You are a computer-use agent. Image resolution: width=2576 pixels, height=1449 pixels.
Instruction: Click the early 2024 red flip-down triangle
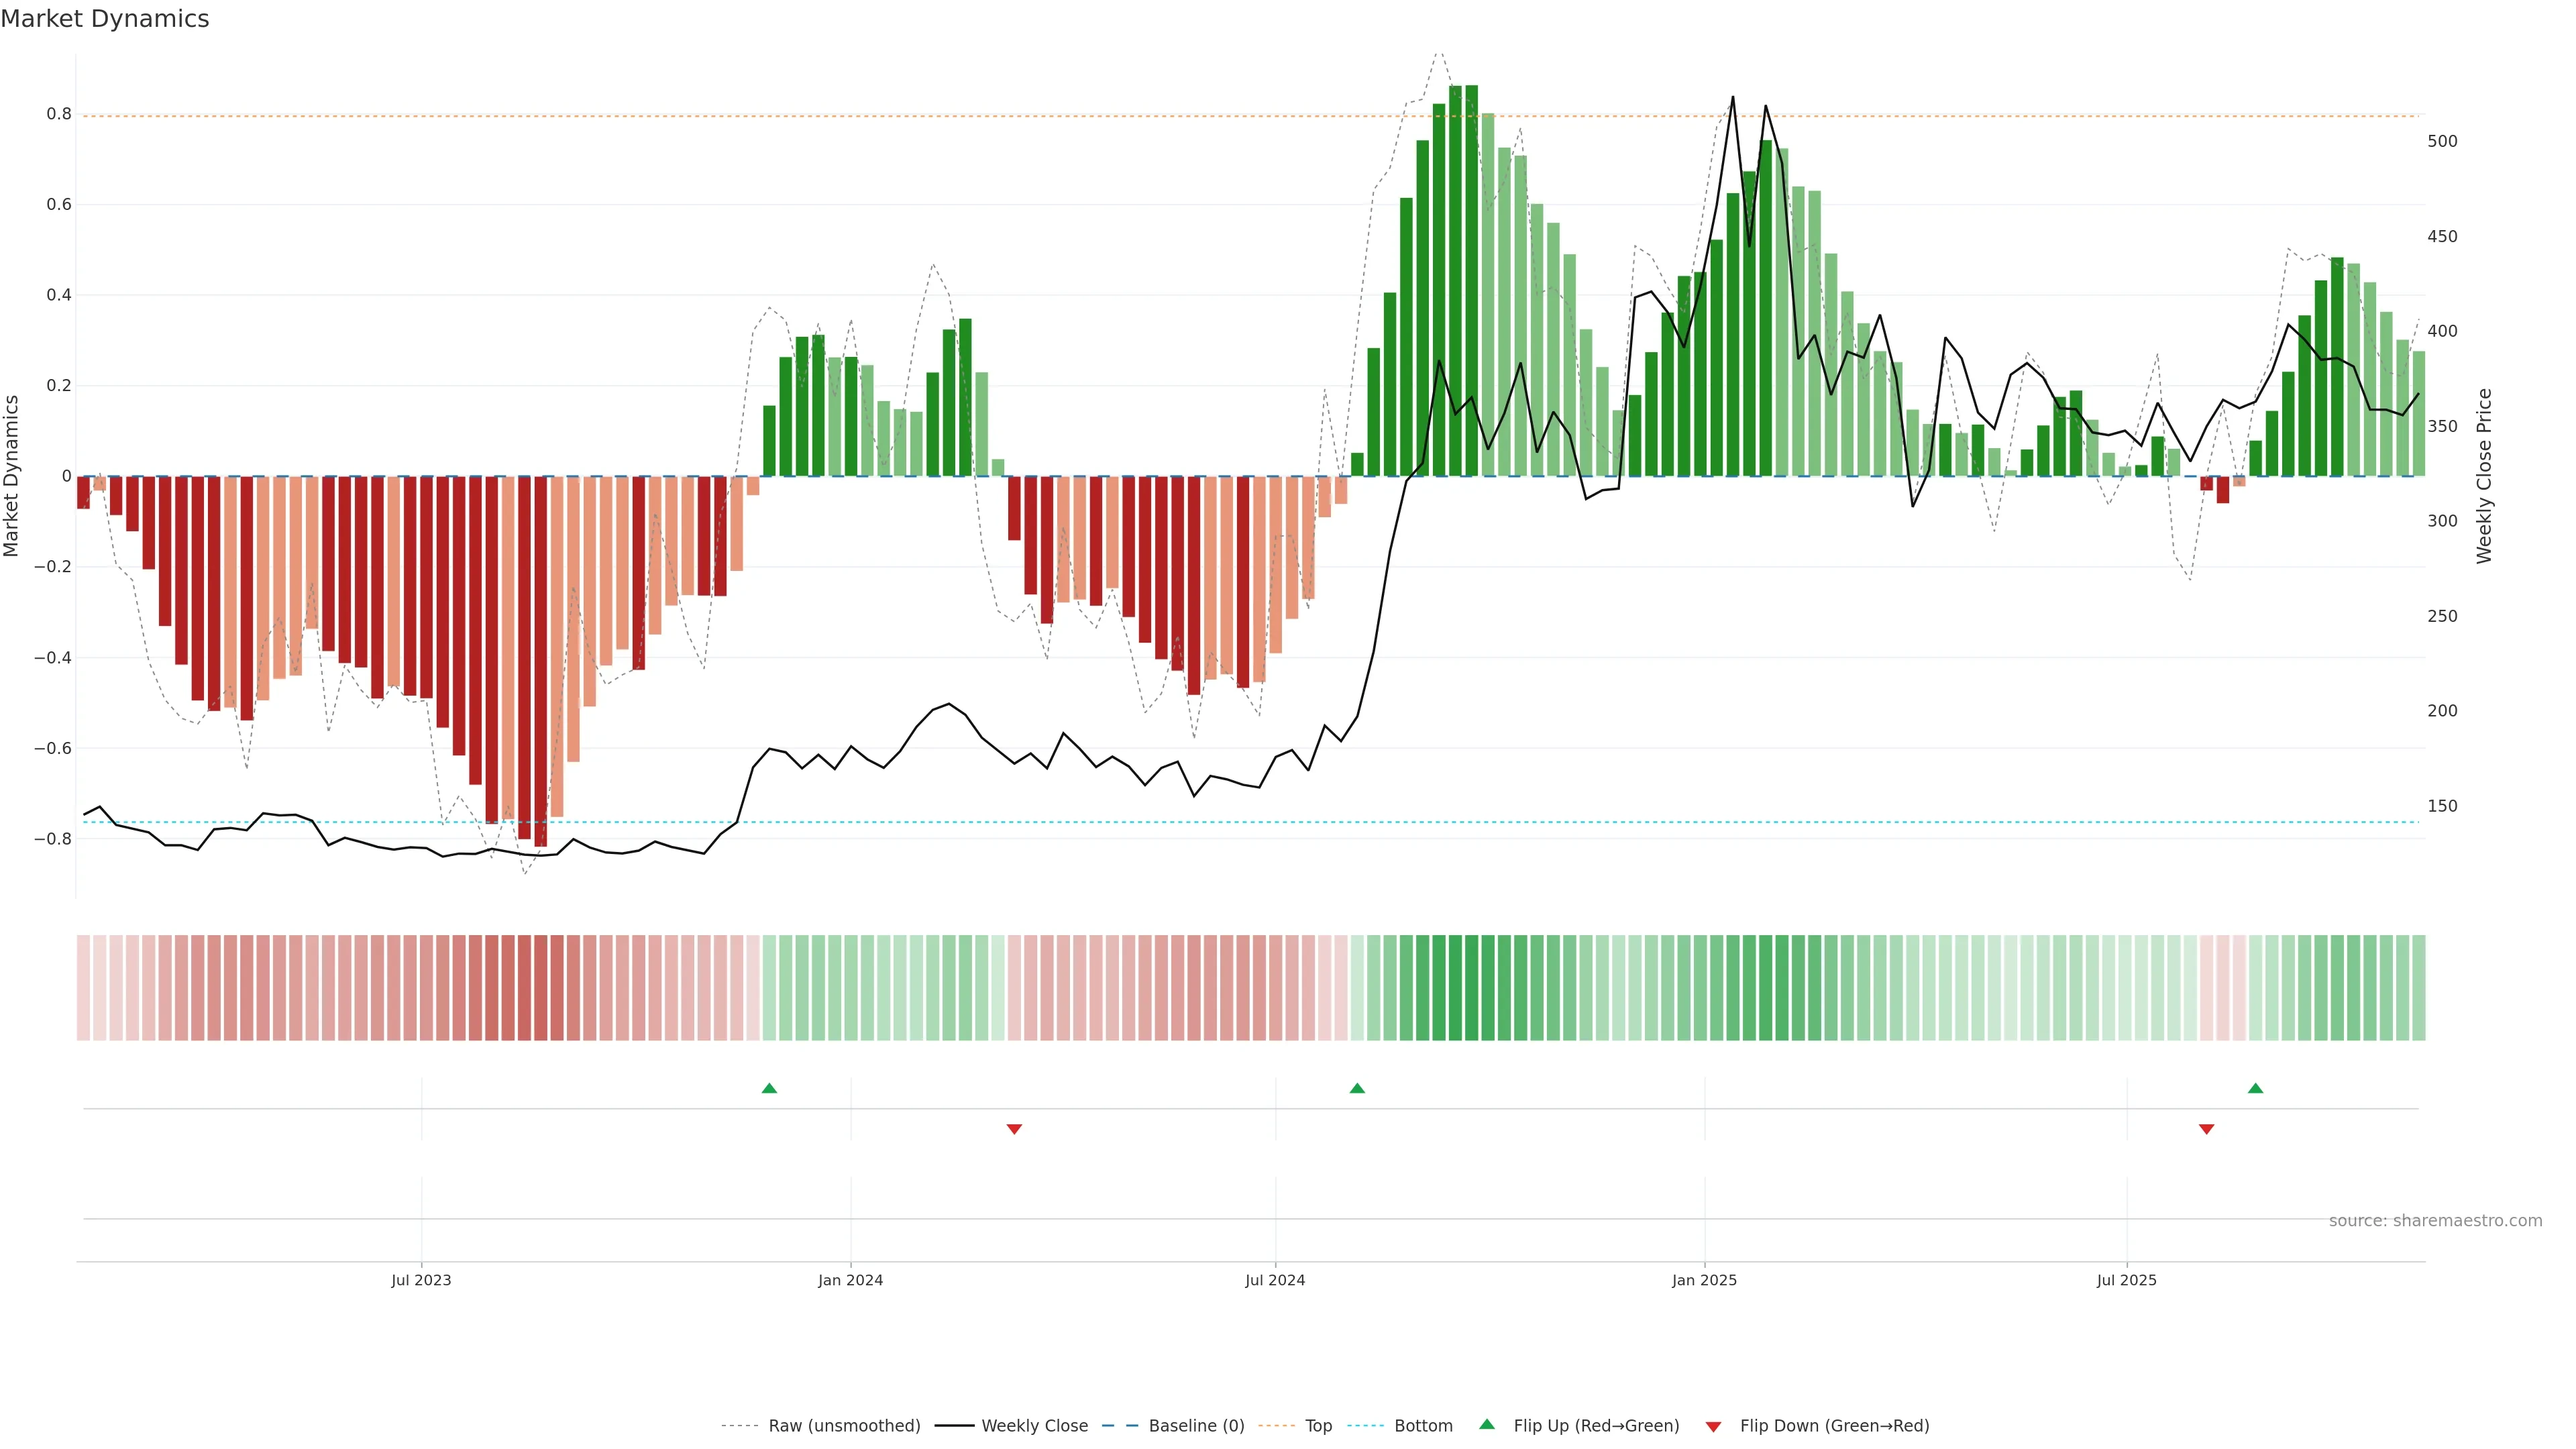pyautogui.click(x=1014, y=1129)
